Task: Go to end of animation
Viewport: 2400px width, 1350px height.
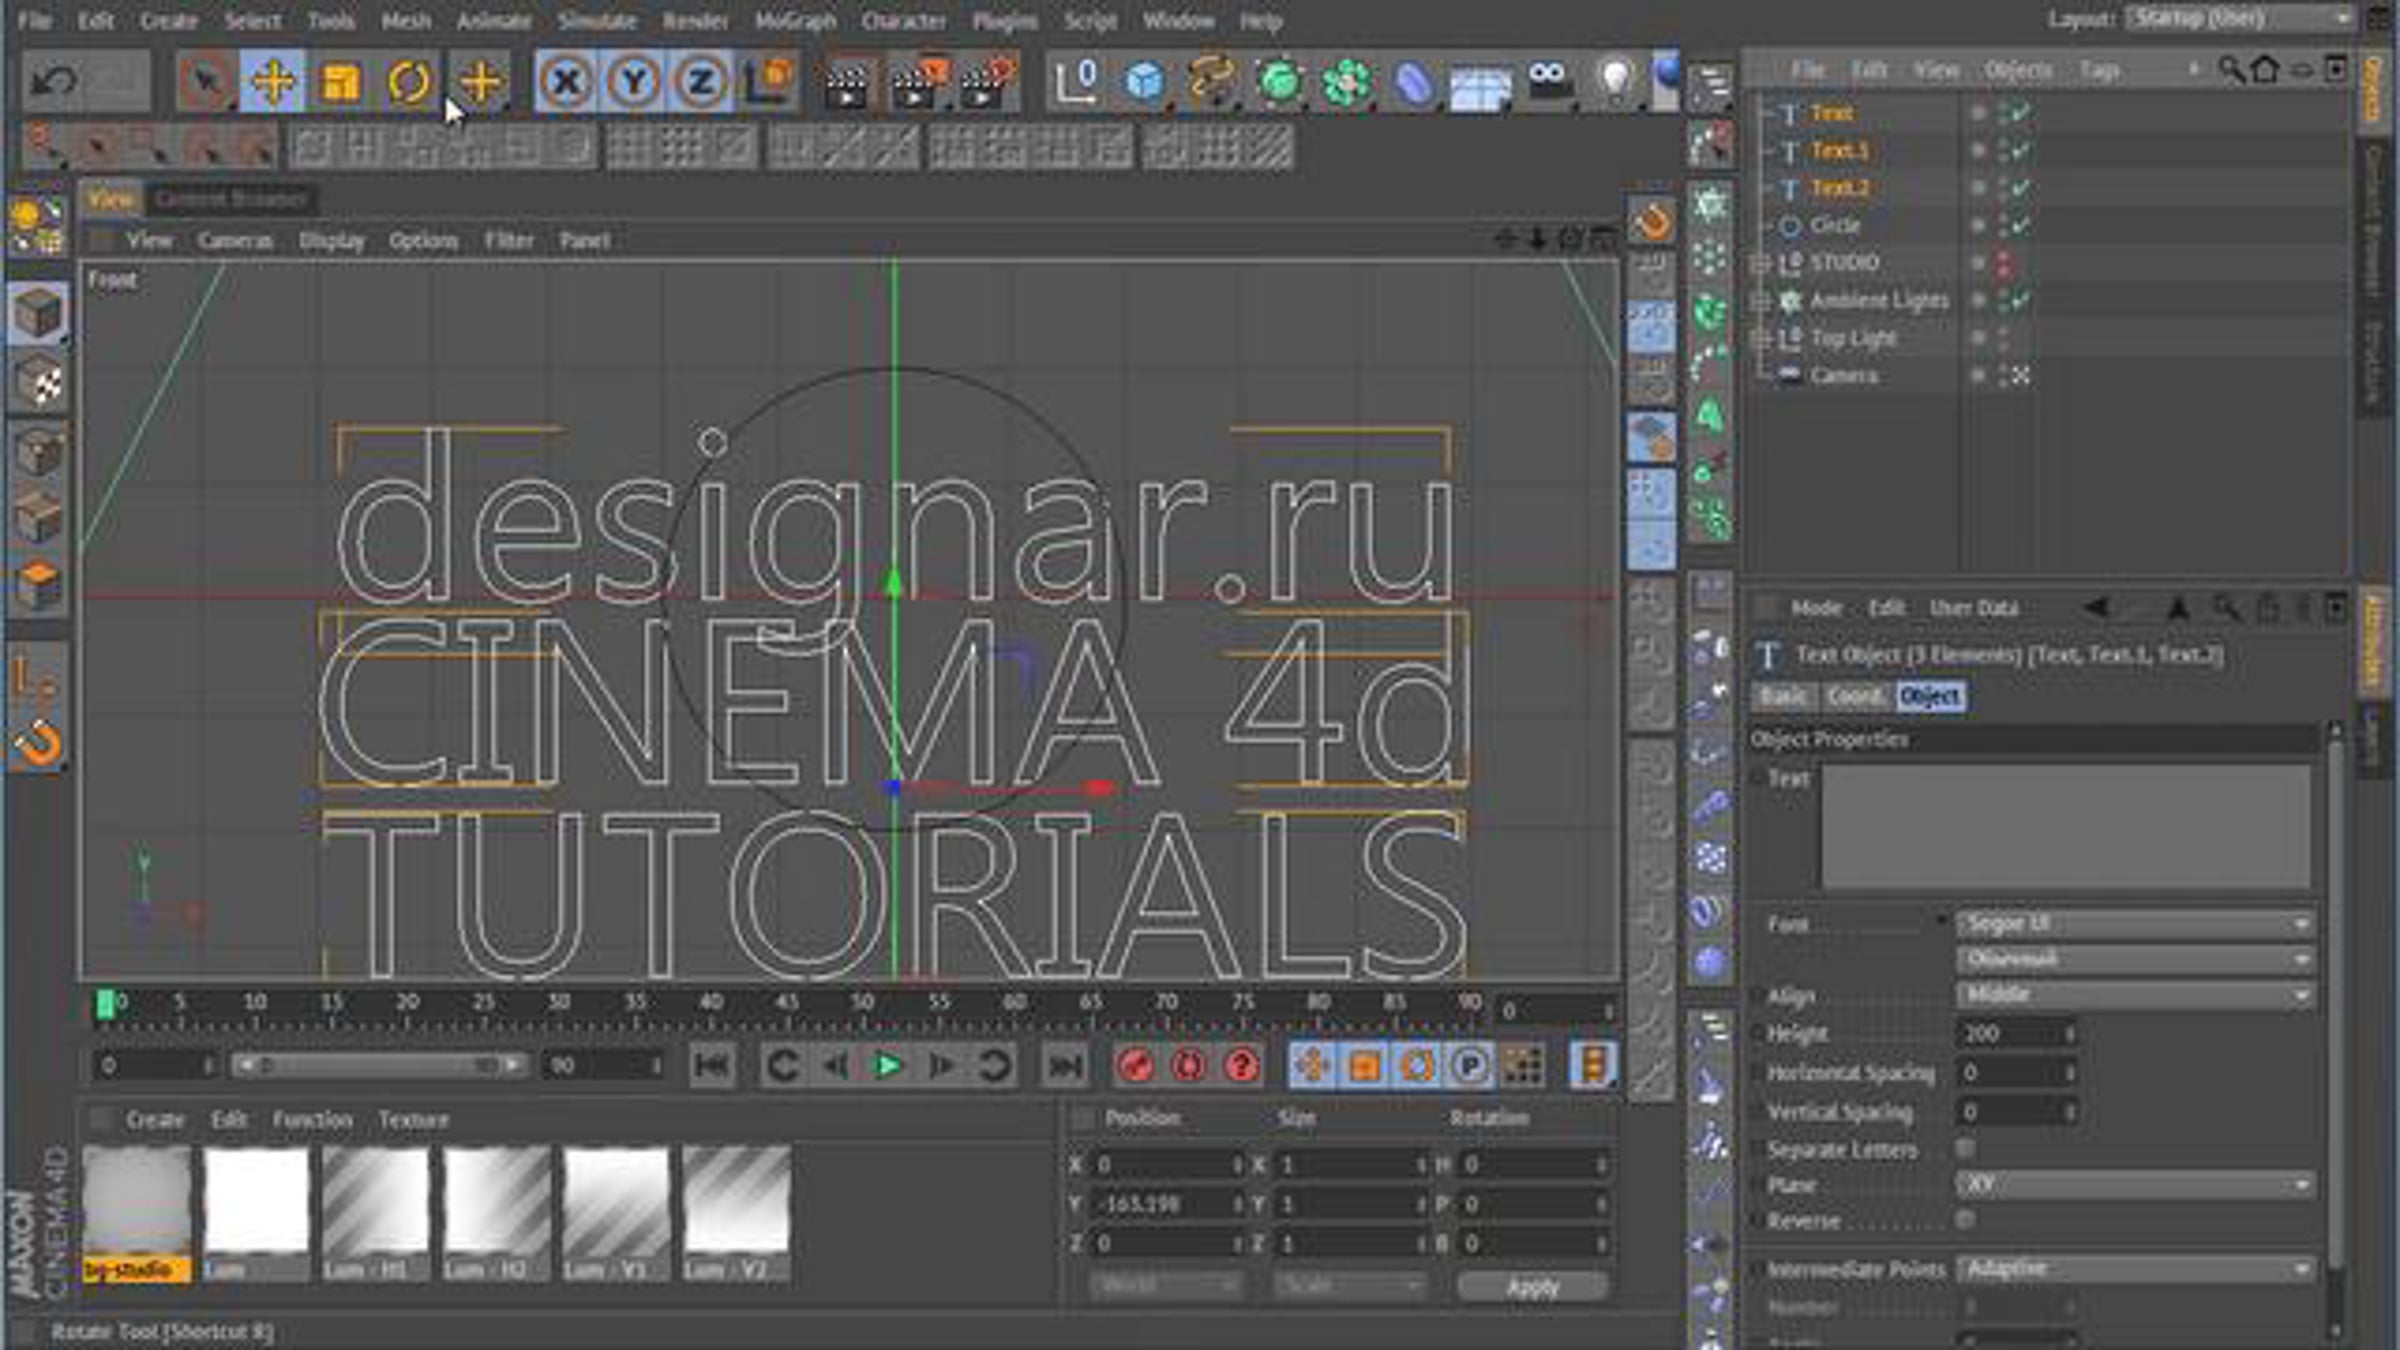Action: click(x=1064, y=1066)
